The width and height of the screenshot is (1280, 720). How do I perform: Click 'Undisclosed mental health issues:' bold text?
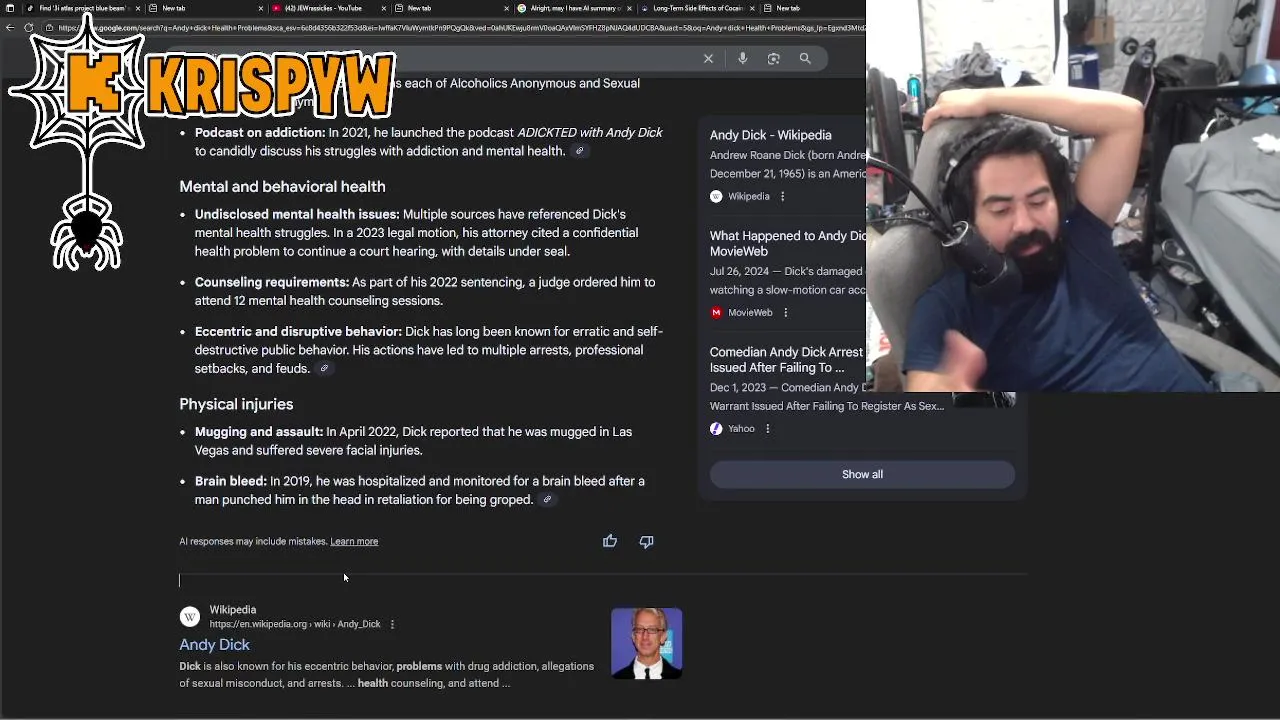click(x=297, y=214)
